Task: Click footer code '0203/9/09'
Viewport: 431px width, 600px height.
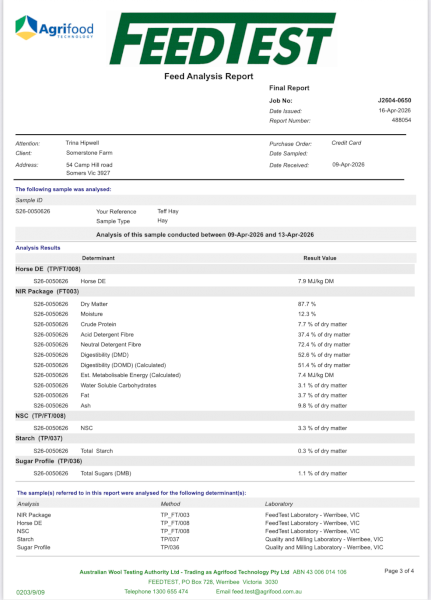Action: (x=30, y=592)
